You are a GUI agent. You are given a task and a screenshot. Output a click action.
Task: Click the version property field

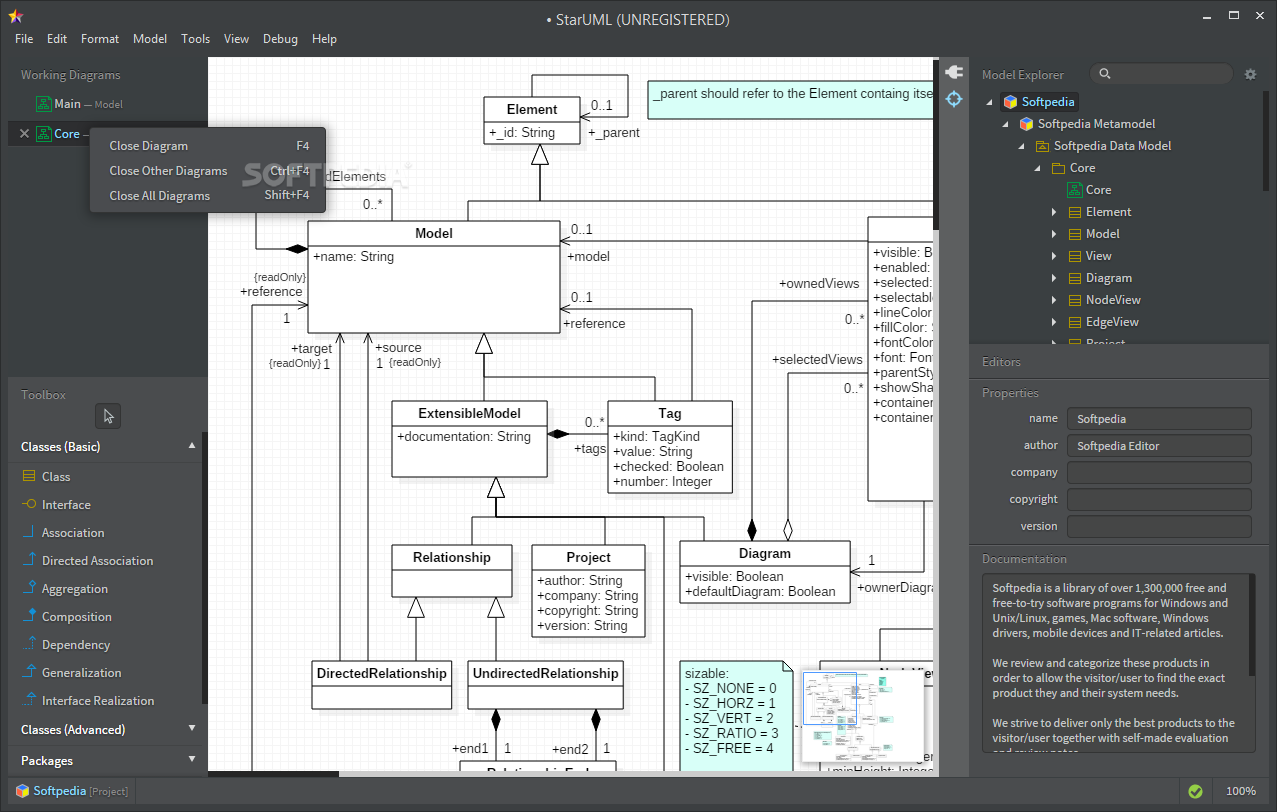(x=1159, y=526)
